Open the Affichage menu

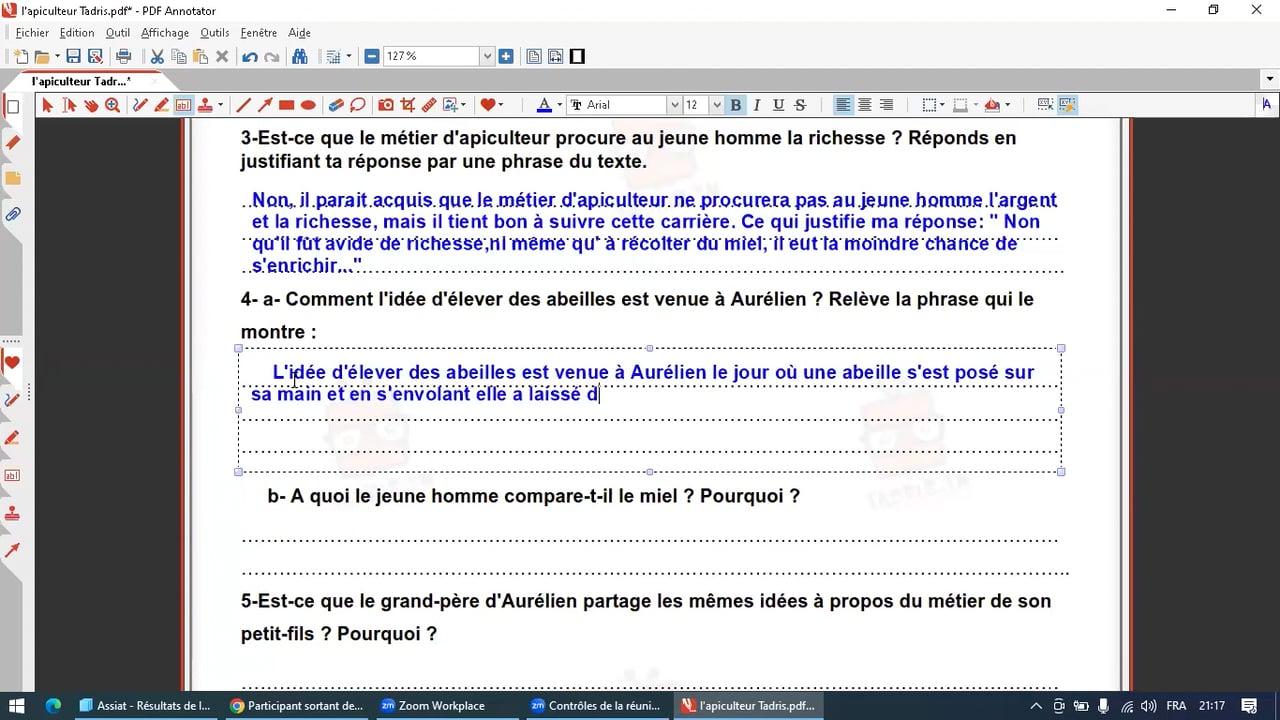(x=165, y=33)
